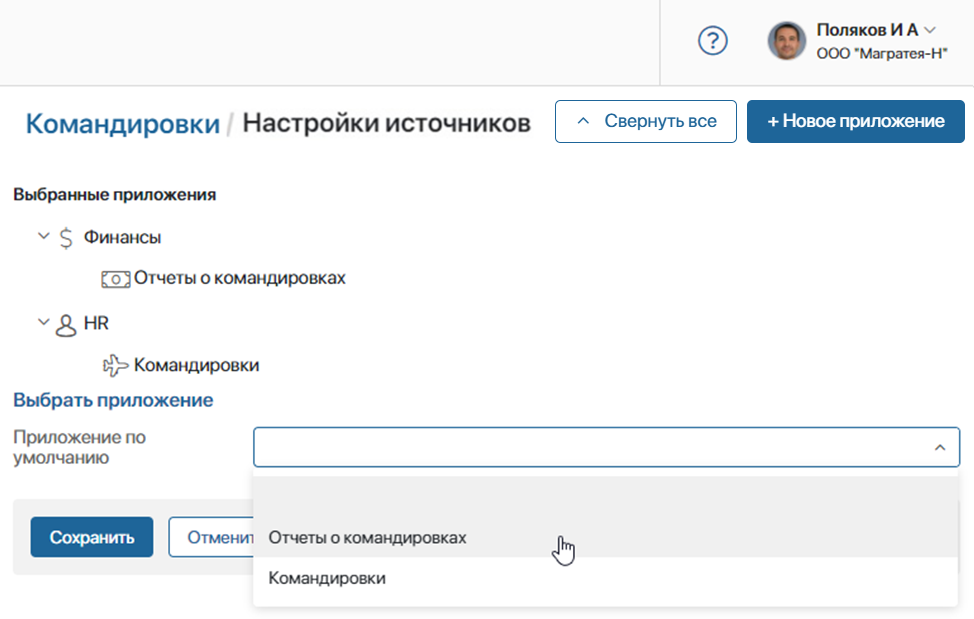Collapse the Финансы tree chevron
The height and width of the screenshot is (619, 974).
pyautogui.click(x=43, y=236)
